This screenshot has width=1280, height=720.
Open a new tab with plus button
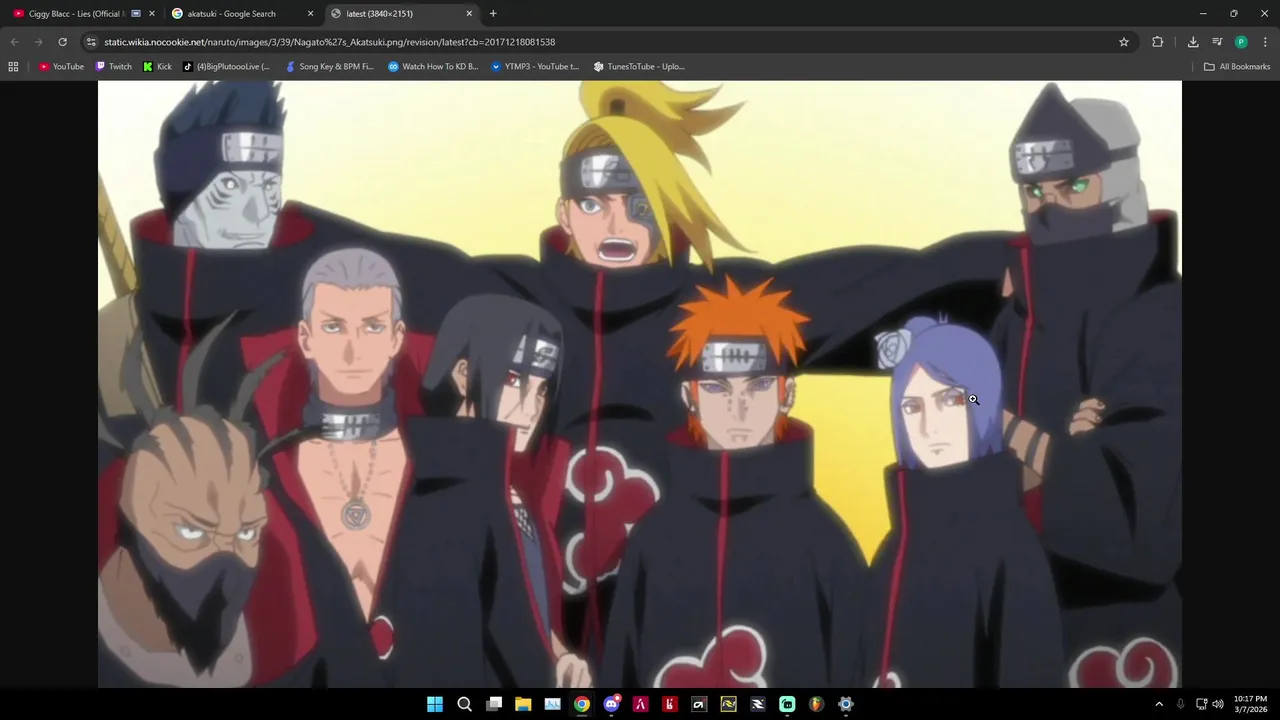(x=493, y=14)
